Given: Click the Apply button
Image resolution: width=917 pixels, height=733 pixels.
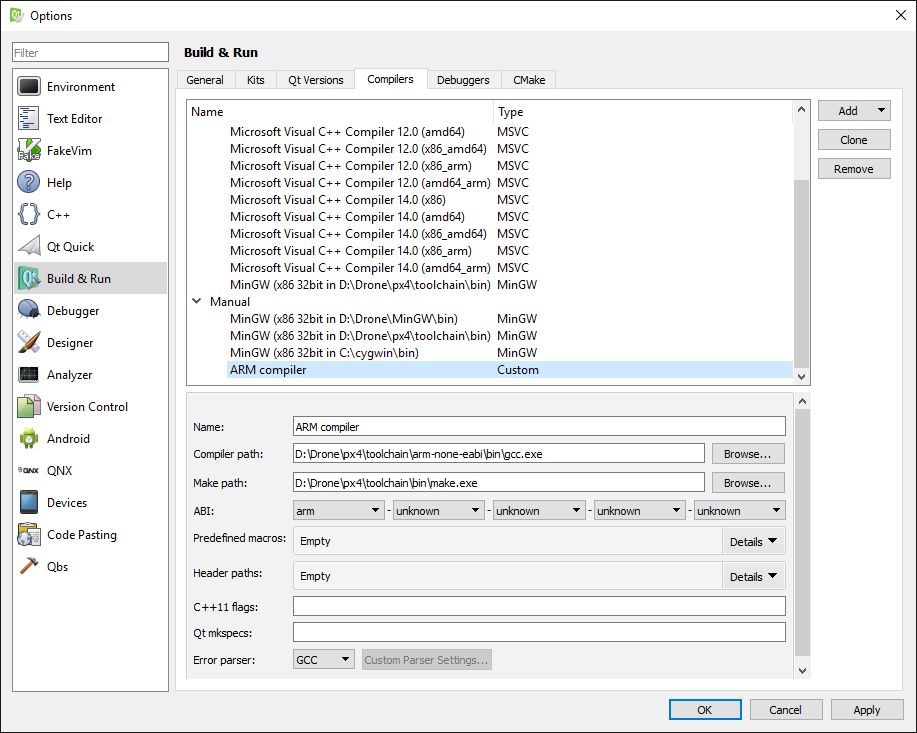Looking at the screenshot, I should click(x=866, y=710).
